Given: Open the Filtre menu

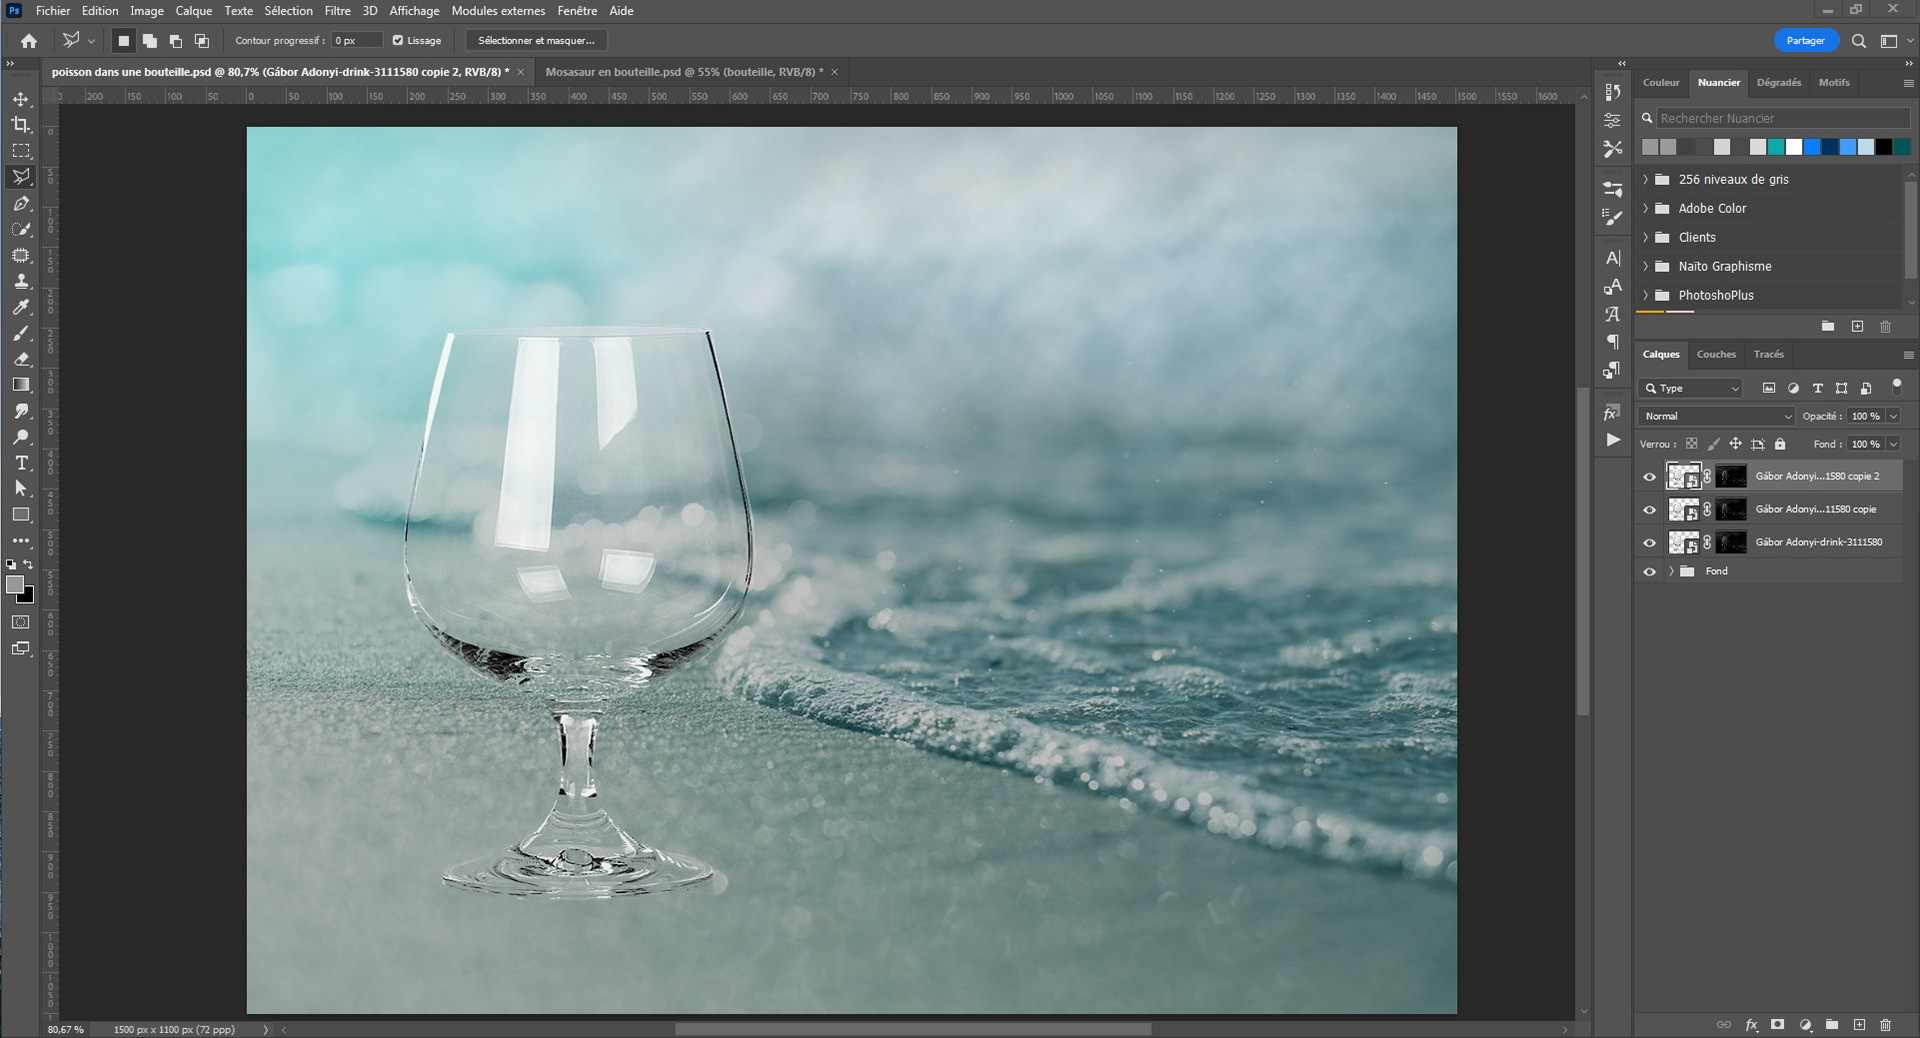Looking at the screenshot, I should coord(337,11).
